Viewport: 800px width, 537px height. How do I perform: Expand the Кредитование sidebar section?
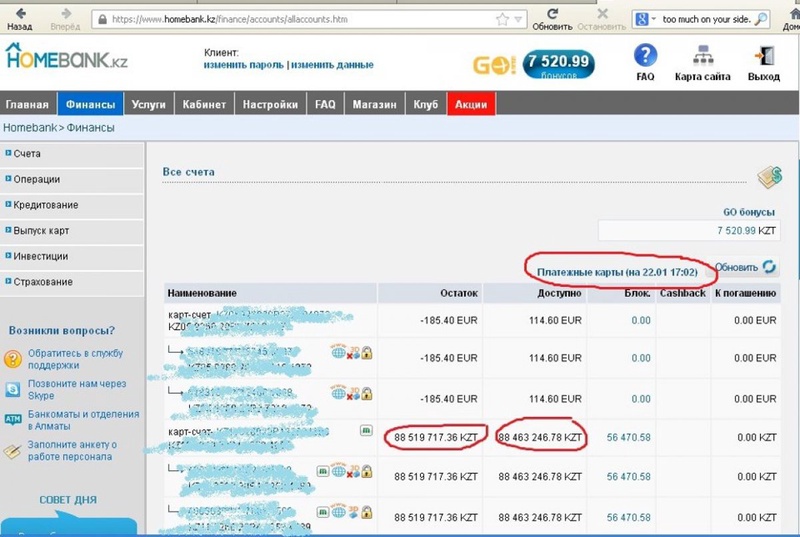[x=46, y=205]
